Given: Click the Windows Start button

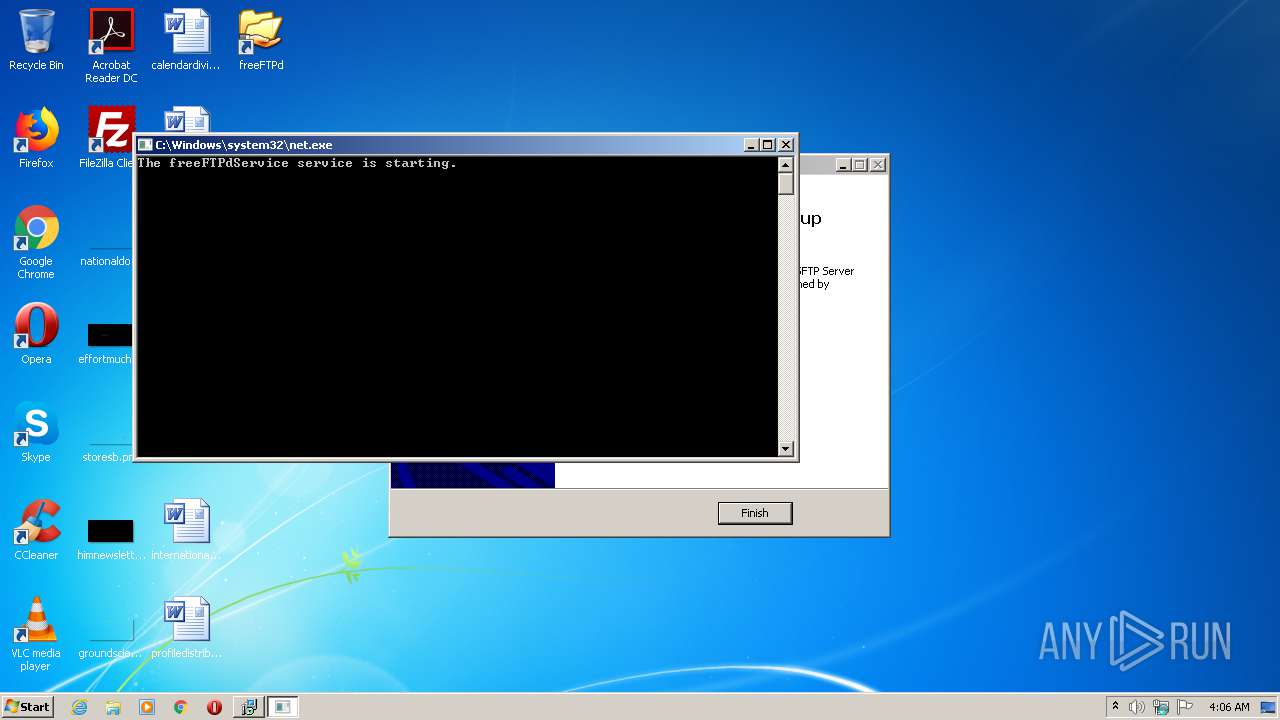Looking at the screenshot, I should [27, 706].
